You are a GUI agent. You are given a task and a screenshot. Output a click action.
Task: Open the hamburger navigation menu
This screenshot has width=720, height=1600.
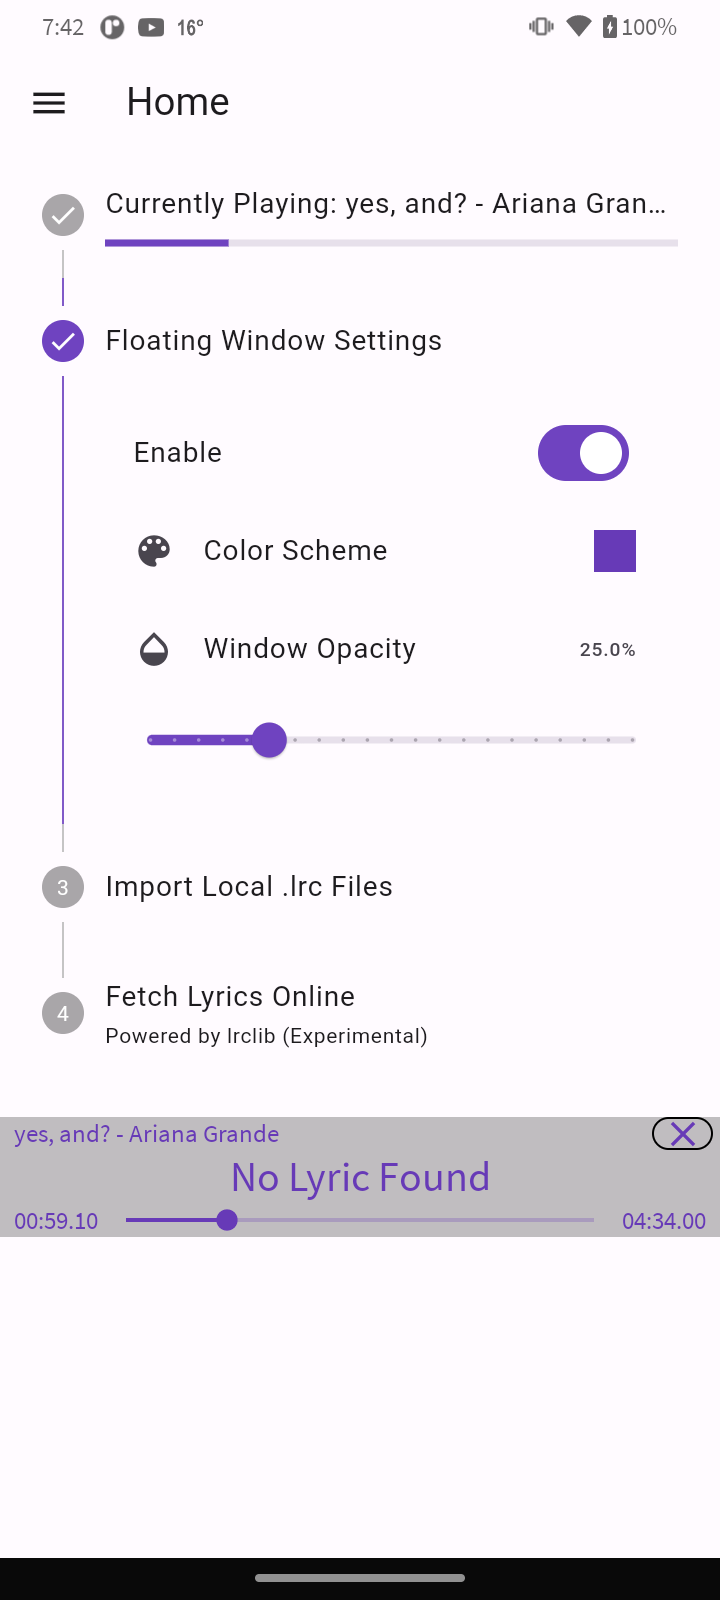tap(49, 103)
